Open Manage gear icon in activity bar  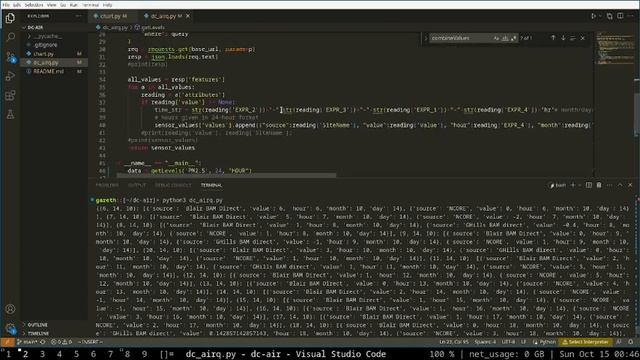(x=10, y=328)
